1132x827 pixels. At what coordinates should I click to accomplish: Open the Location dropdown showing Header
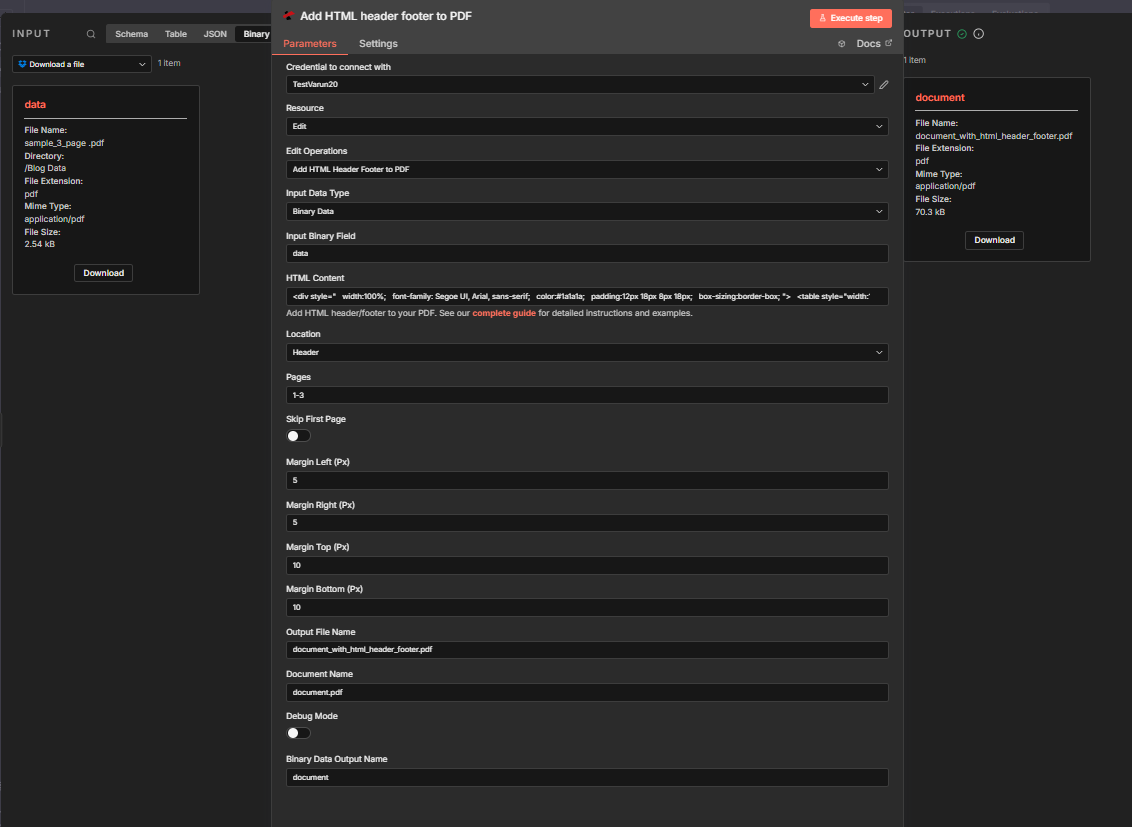click(586, 352)
